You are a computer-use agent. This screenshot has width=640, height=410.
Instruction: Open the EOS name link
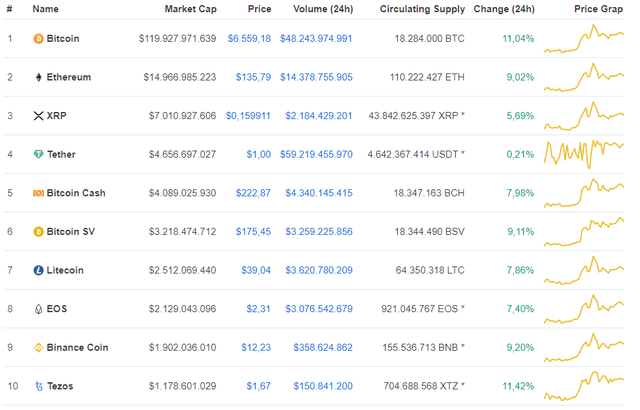tap(57, 309)
